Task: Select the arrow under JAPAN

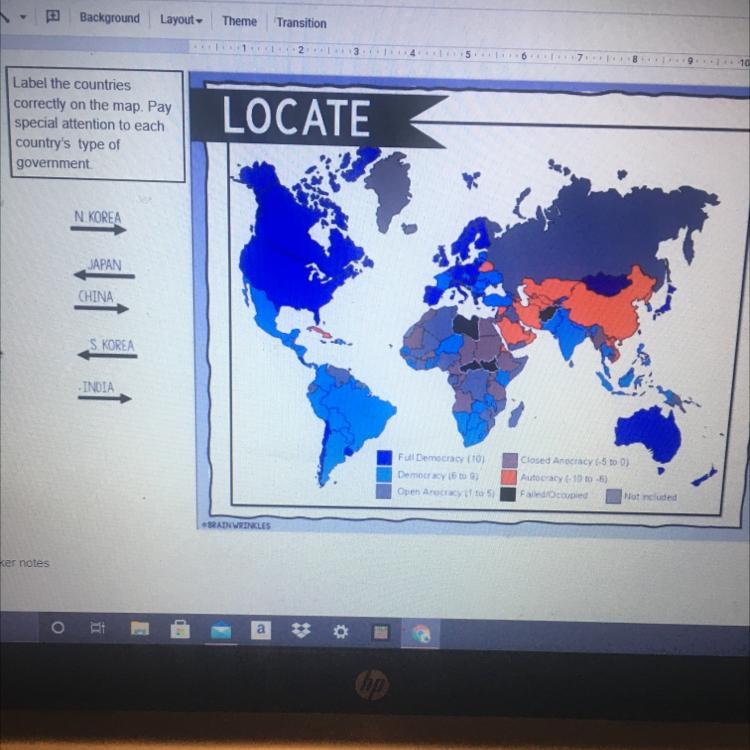Action: [x=104, y=275]
